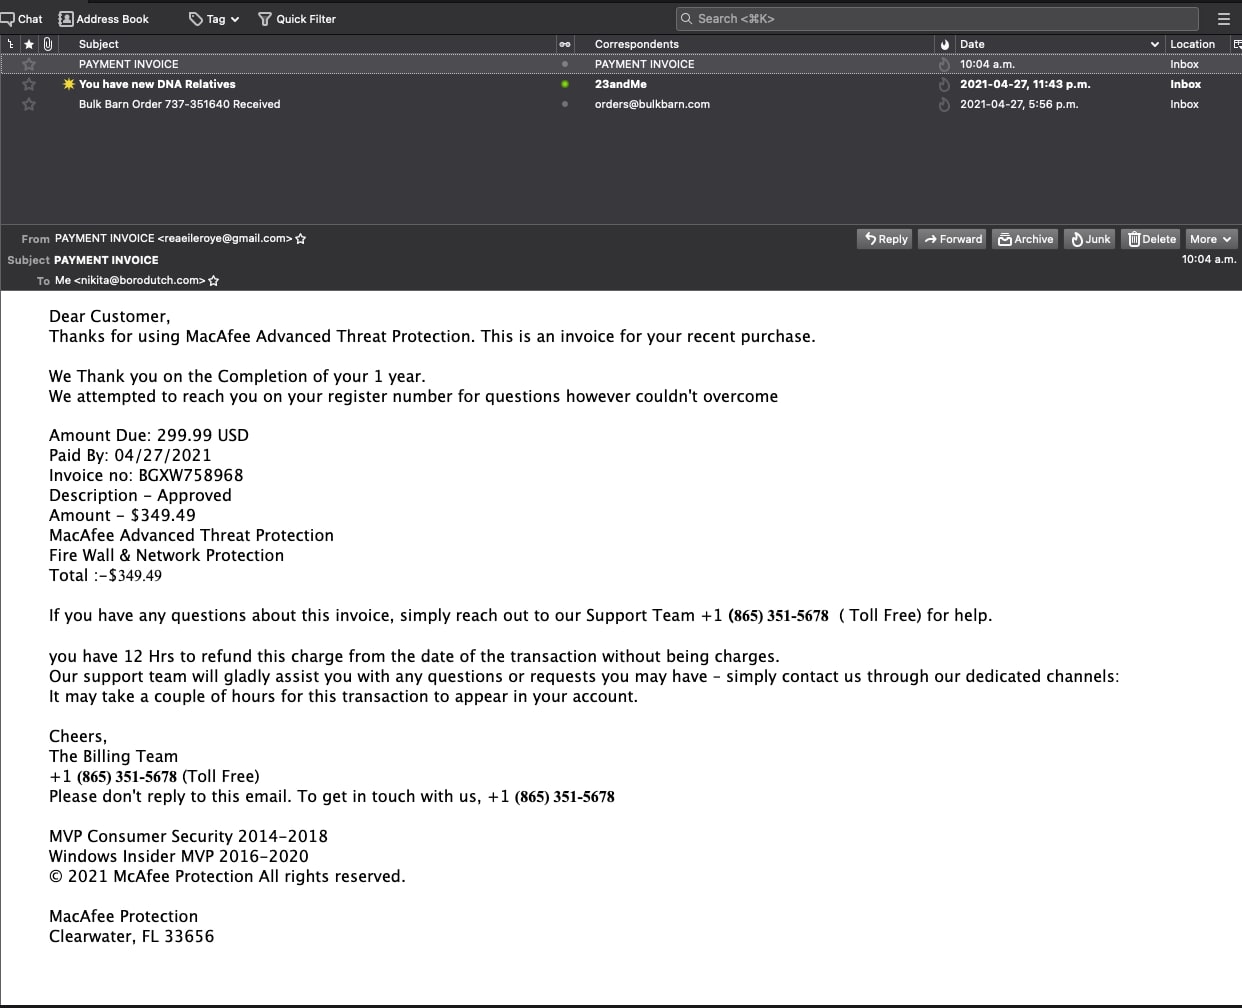Screen dimensions: 1242x1008
Task: Click Invoice no: BGXW758968 line
Action: click(146, 476)
